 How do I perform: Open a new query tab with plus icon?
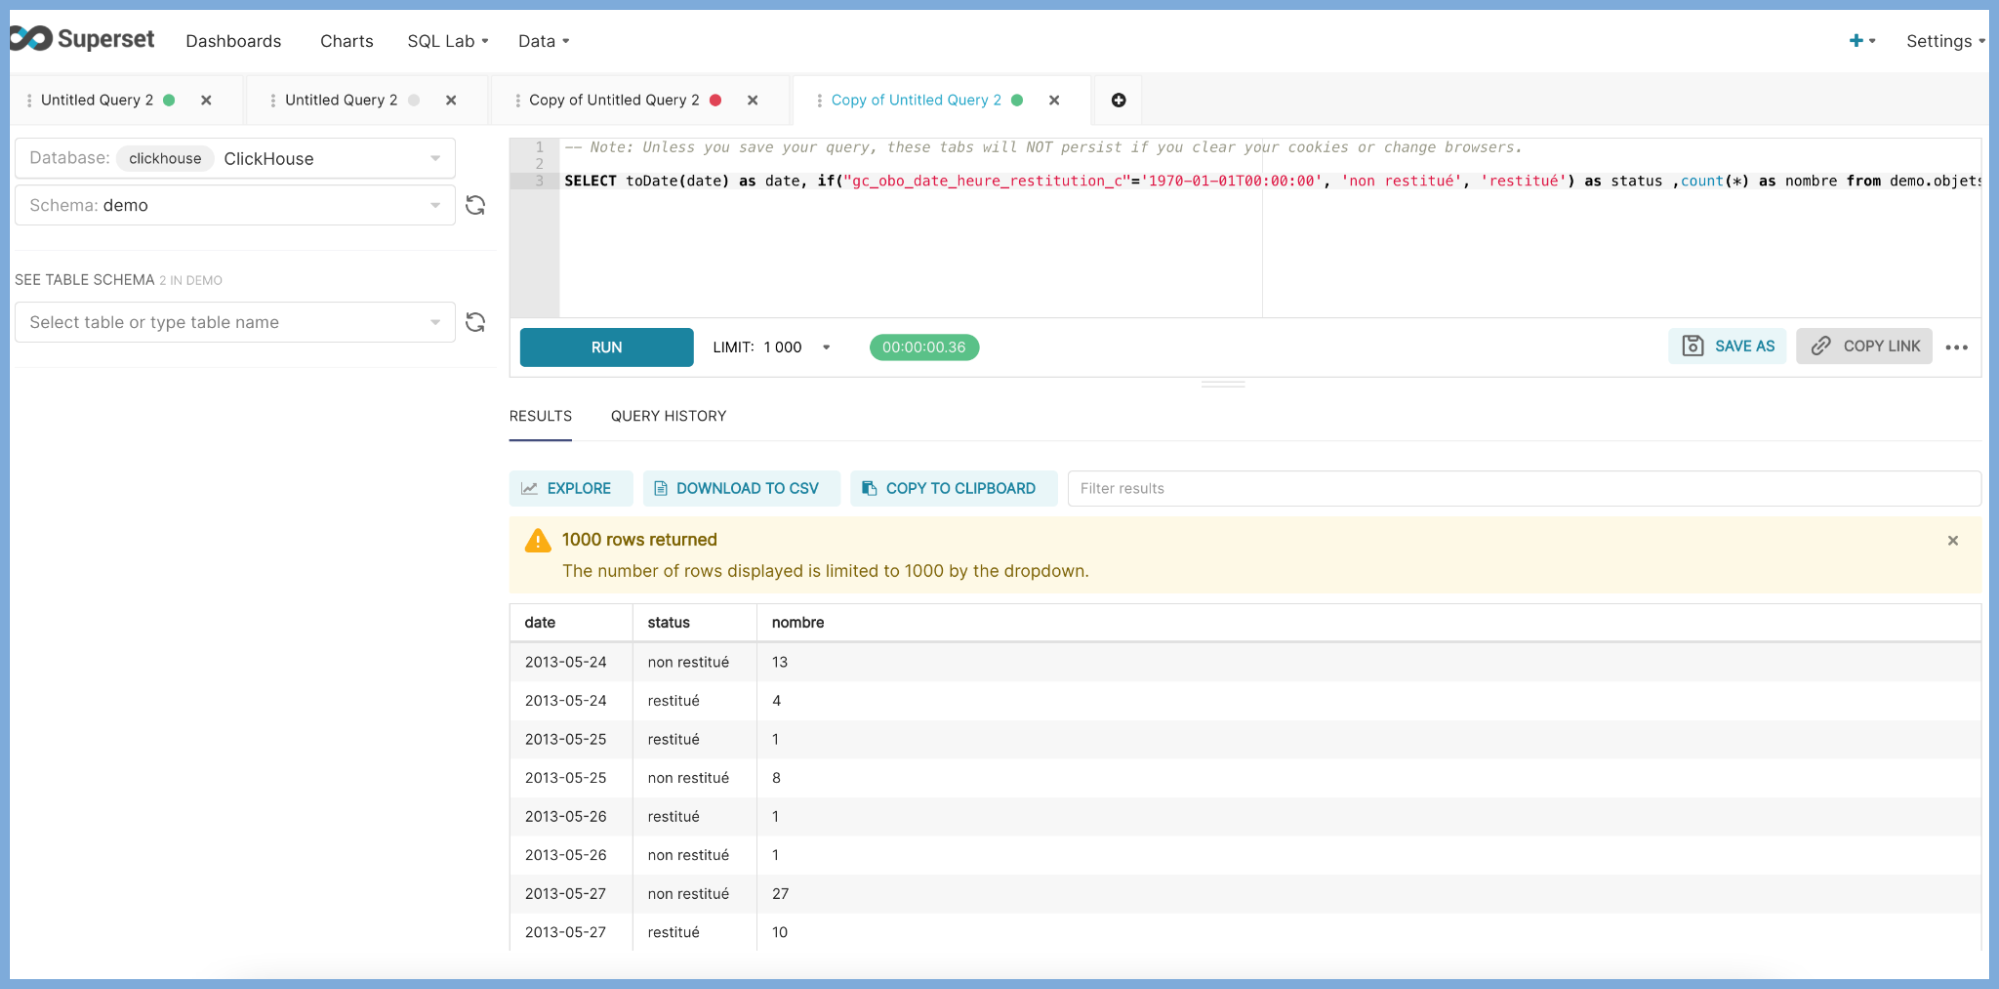coord(1117,100)
